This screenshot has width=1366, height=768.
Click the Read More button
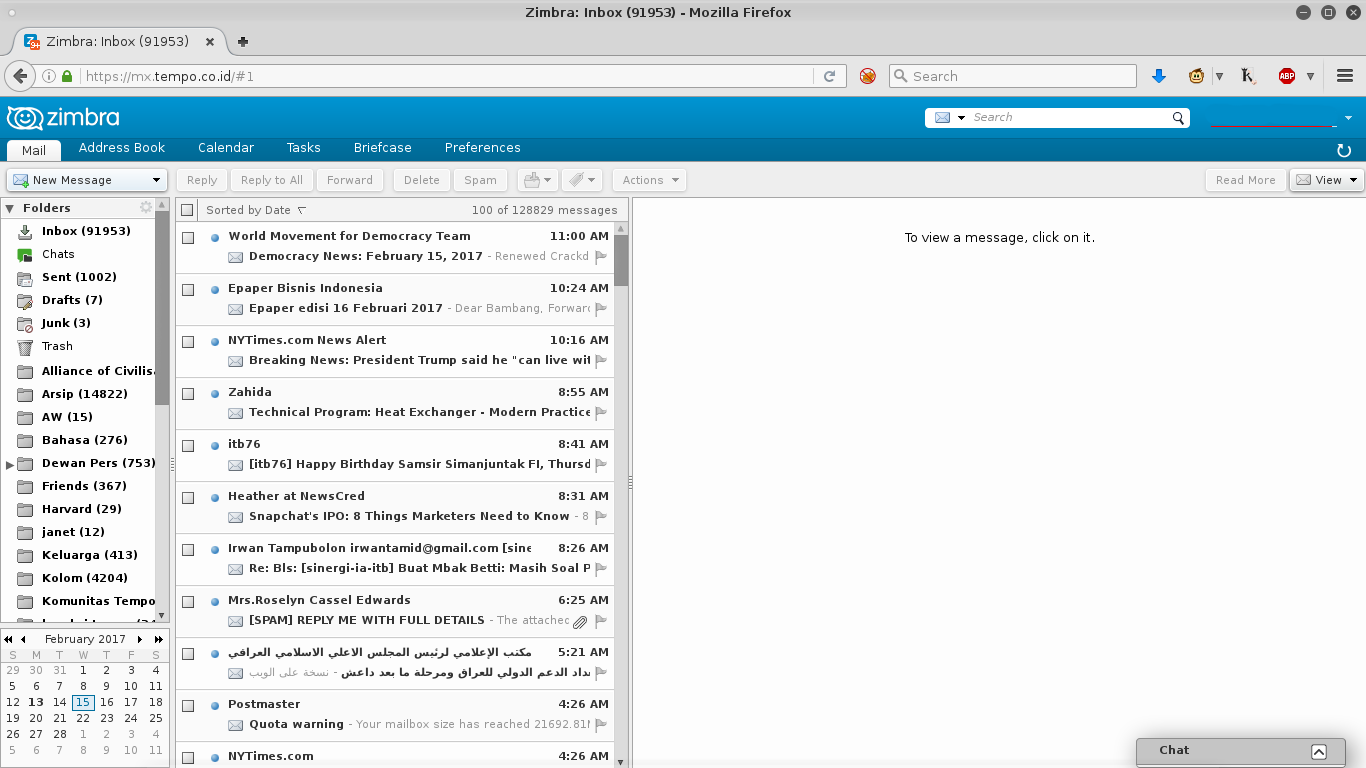coord(1246,180)
